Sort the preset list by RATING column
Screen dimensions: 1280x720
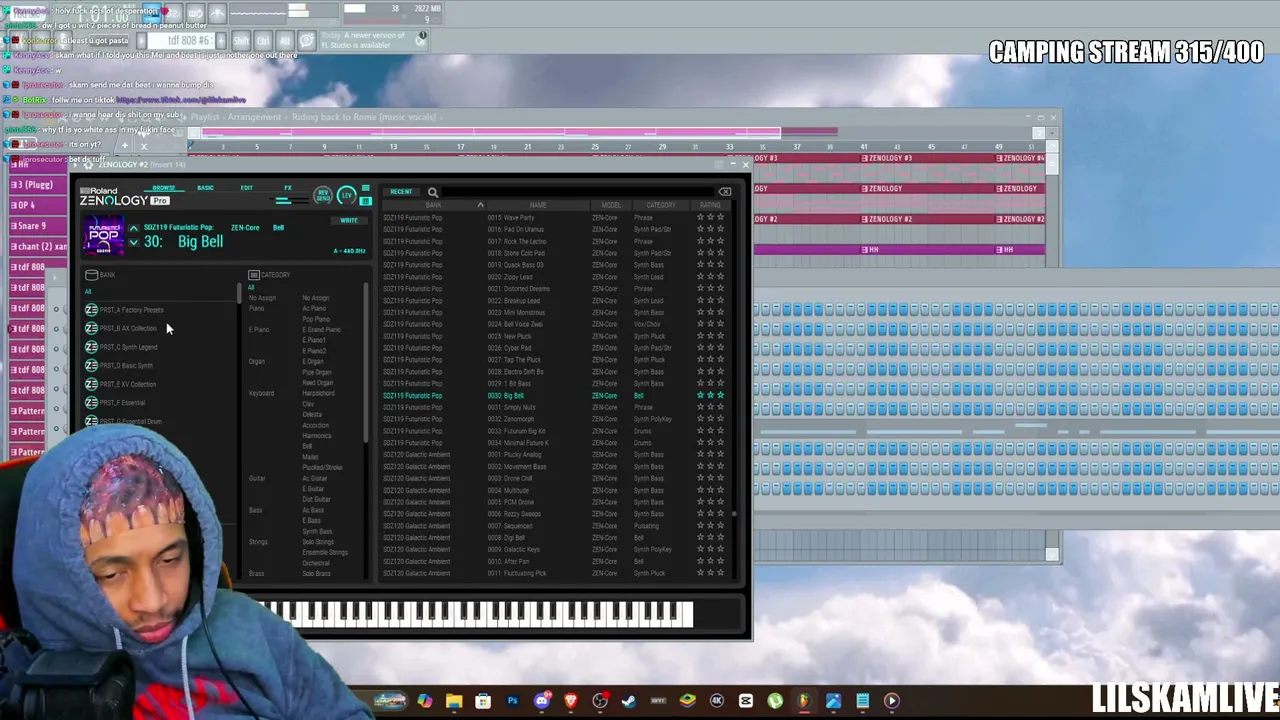[710, 205]
